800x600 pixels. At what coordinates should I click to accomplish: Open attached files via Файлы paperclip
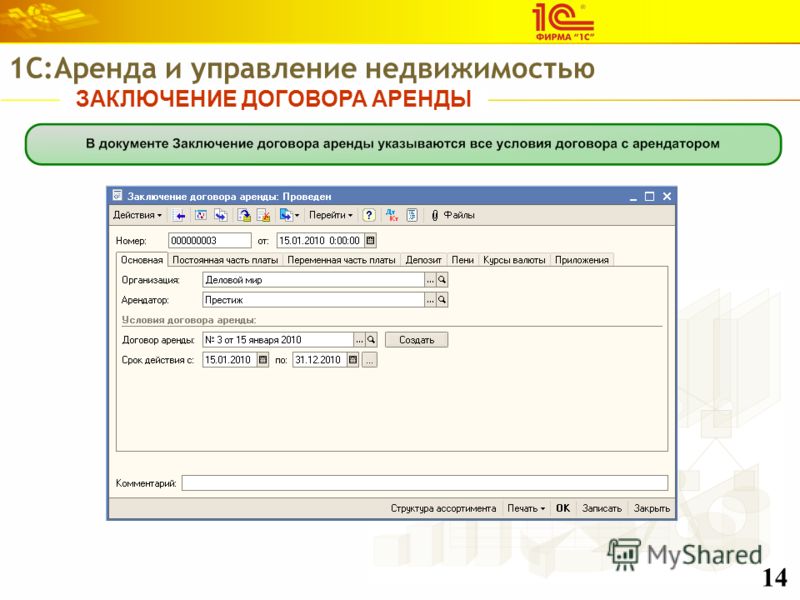click(x=453, y=215)
